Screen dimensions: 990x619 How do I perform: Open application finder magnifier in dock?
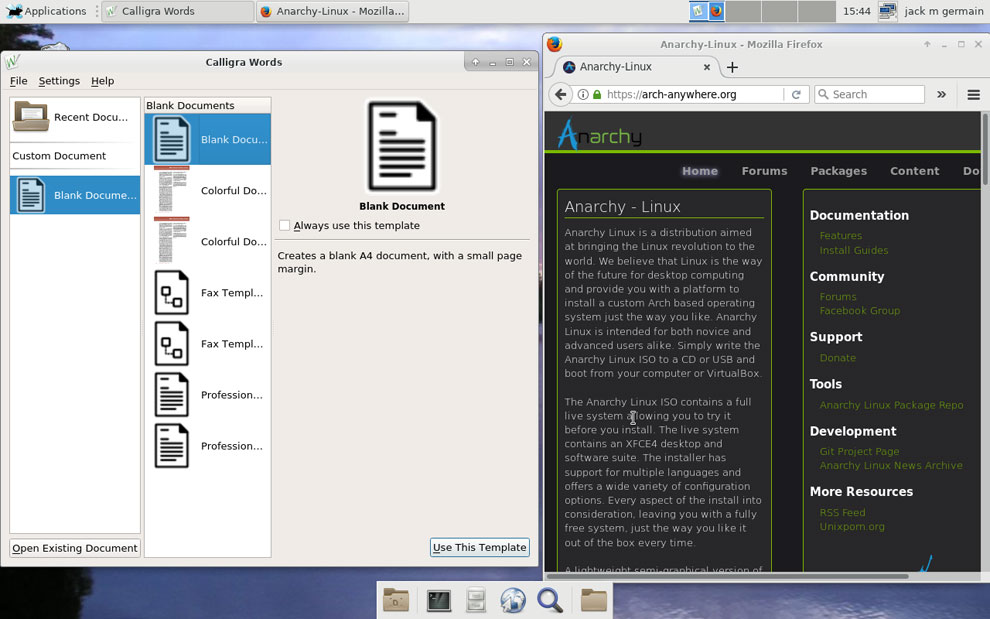click(x=549, y=600)
